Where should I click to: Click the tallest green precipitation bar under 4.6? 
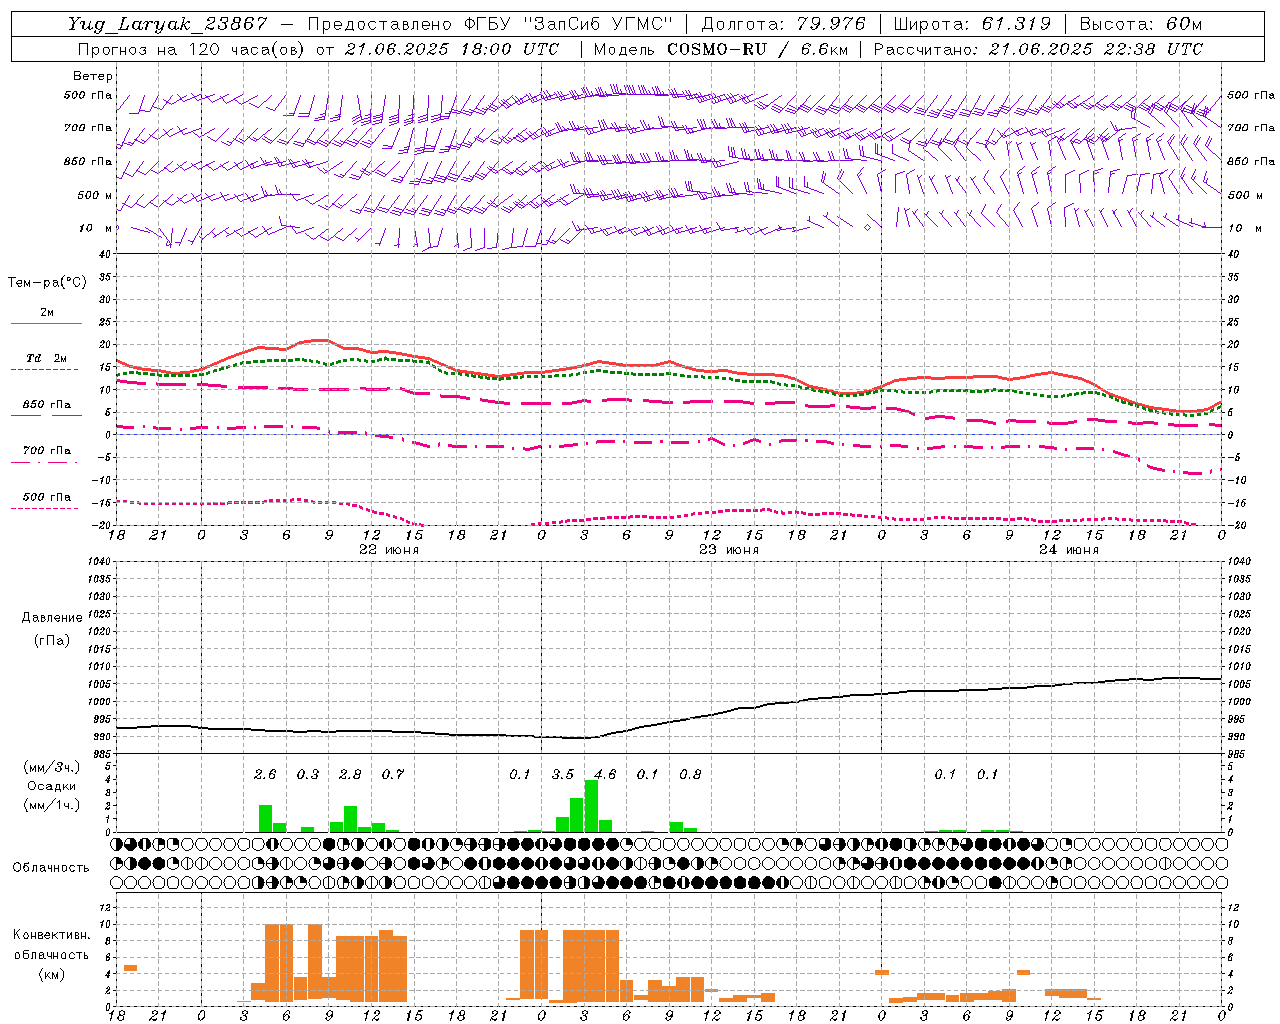[x=591, y=806]
